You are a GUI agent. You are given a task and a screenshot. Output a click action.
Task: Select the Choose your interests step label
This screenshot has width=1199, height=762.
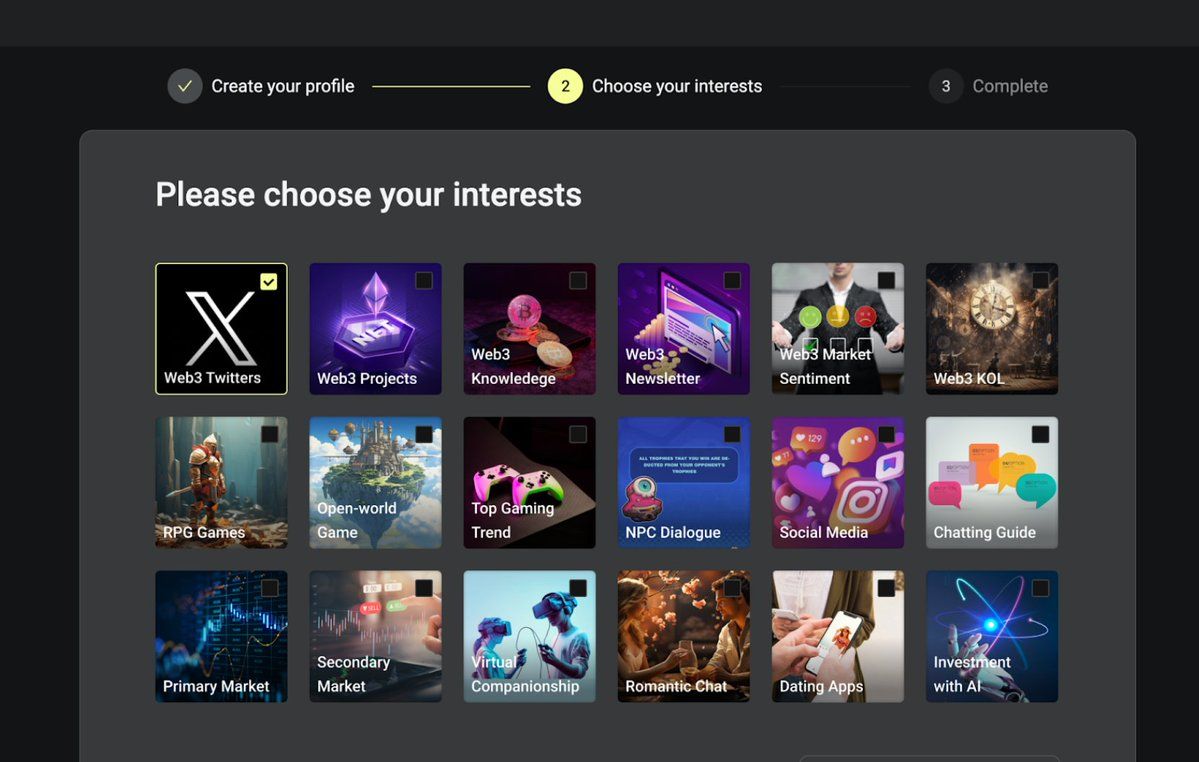[677, 86]
